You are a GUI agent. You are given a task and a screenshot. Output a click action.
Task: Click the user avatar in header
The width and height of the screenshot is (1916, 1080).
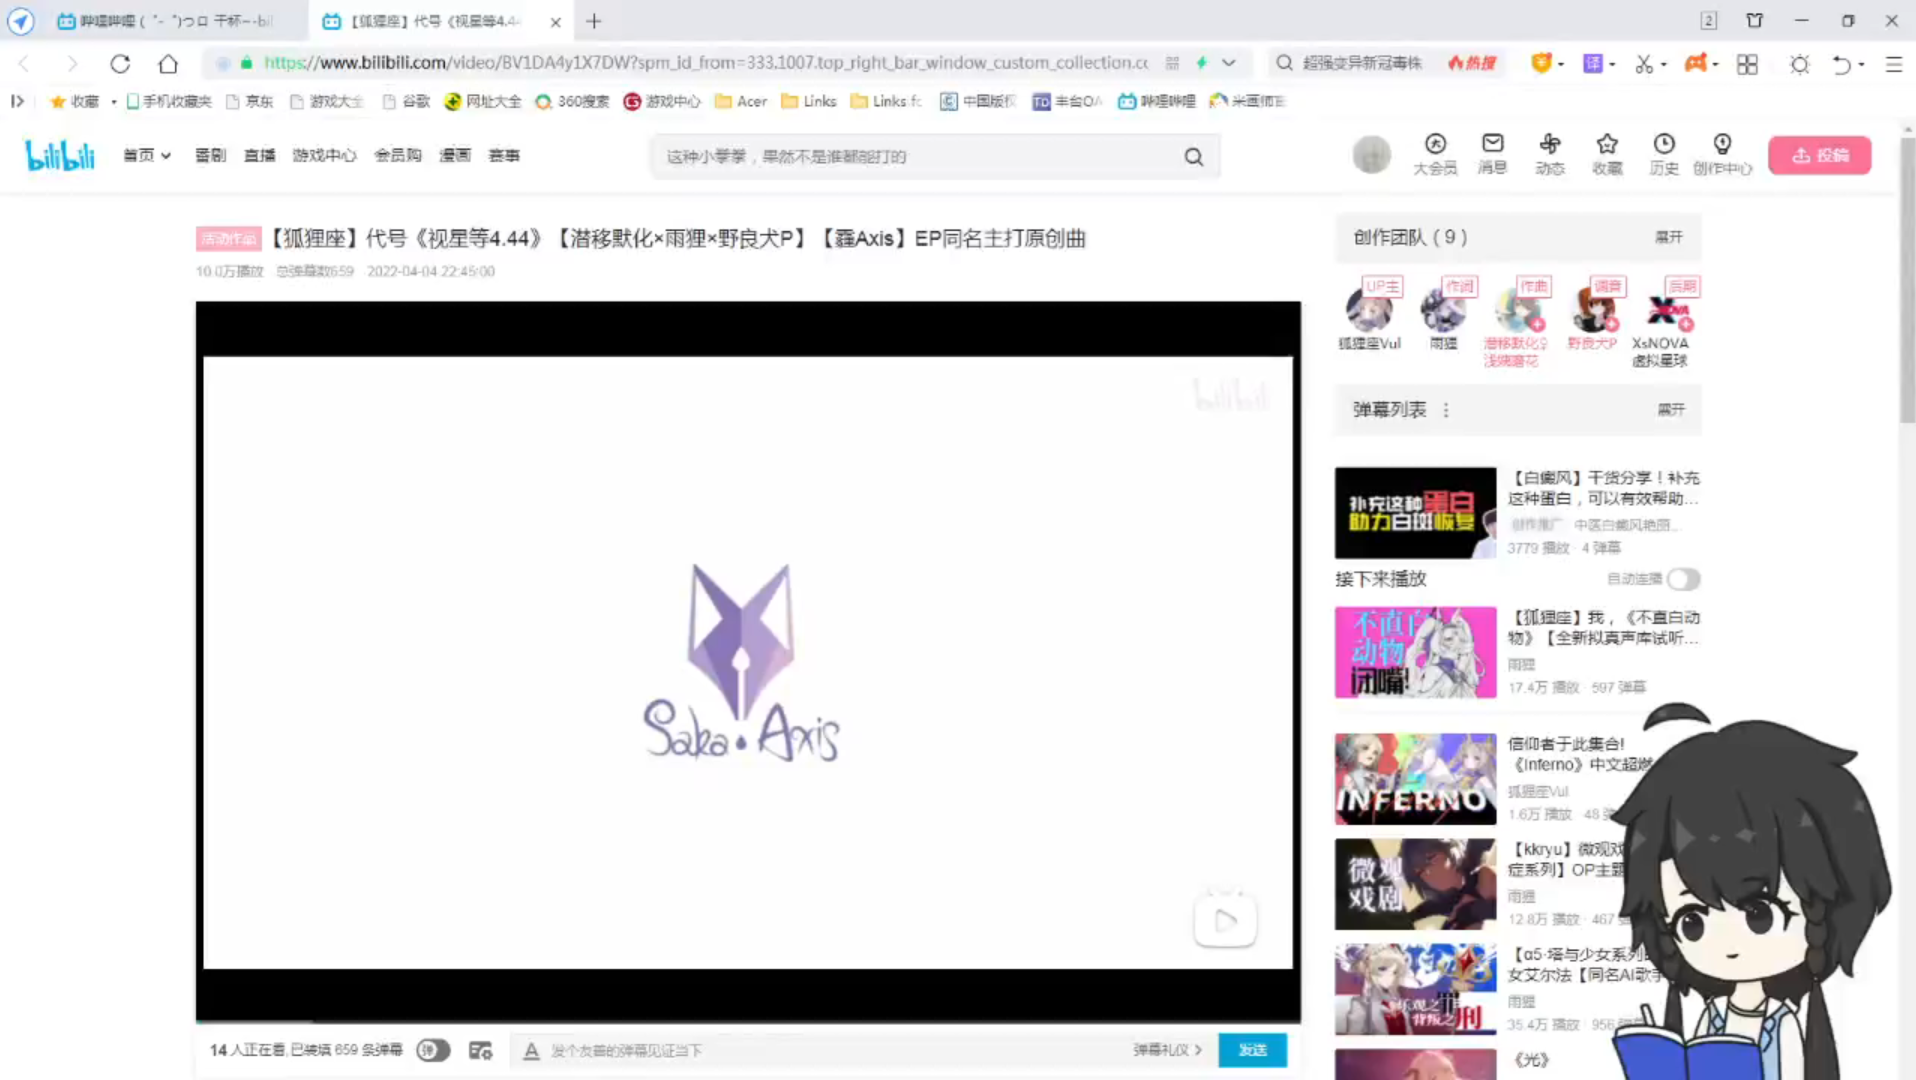coord(1371,155)
